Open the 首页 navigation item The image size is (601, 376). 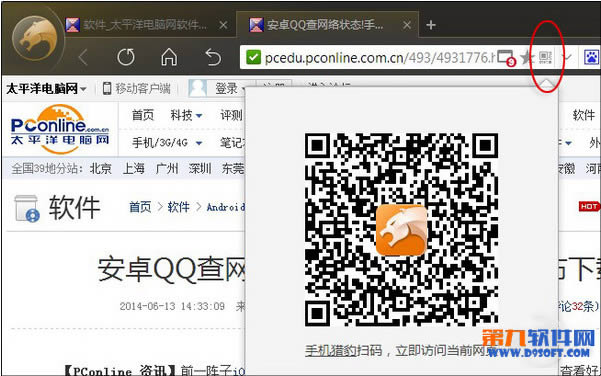pos(143,115)
